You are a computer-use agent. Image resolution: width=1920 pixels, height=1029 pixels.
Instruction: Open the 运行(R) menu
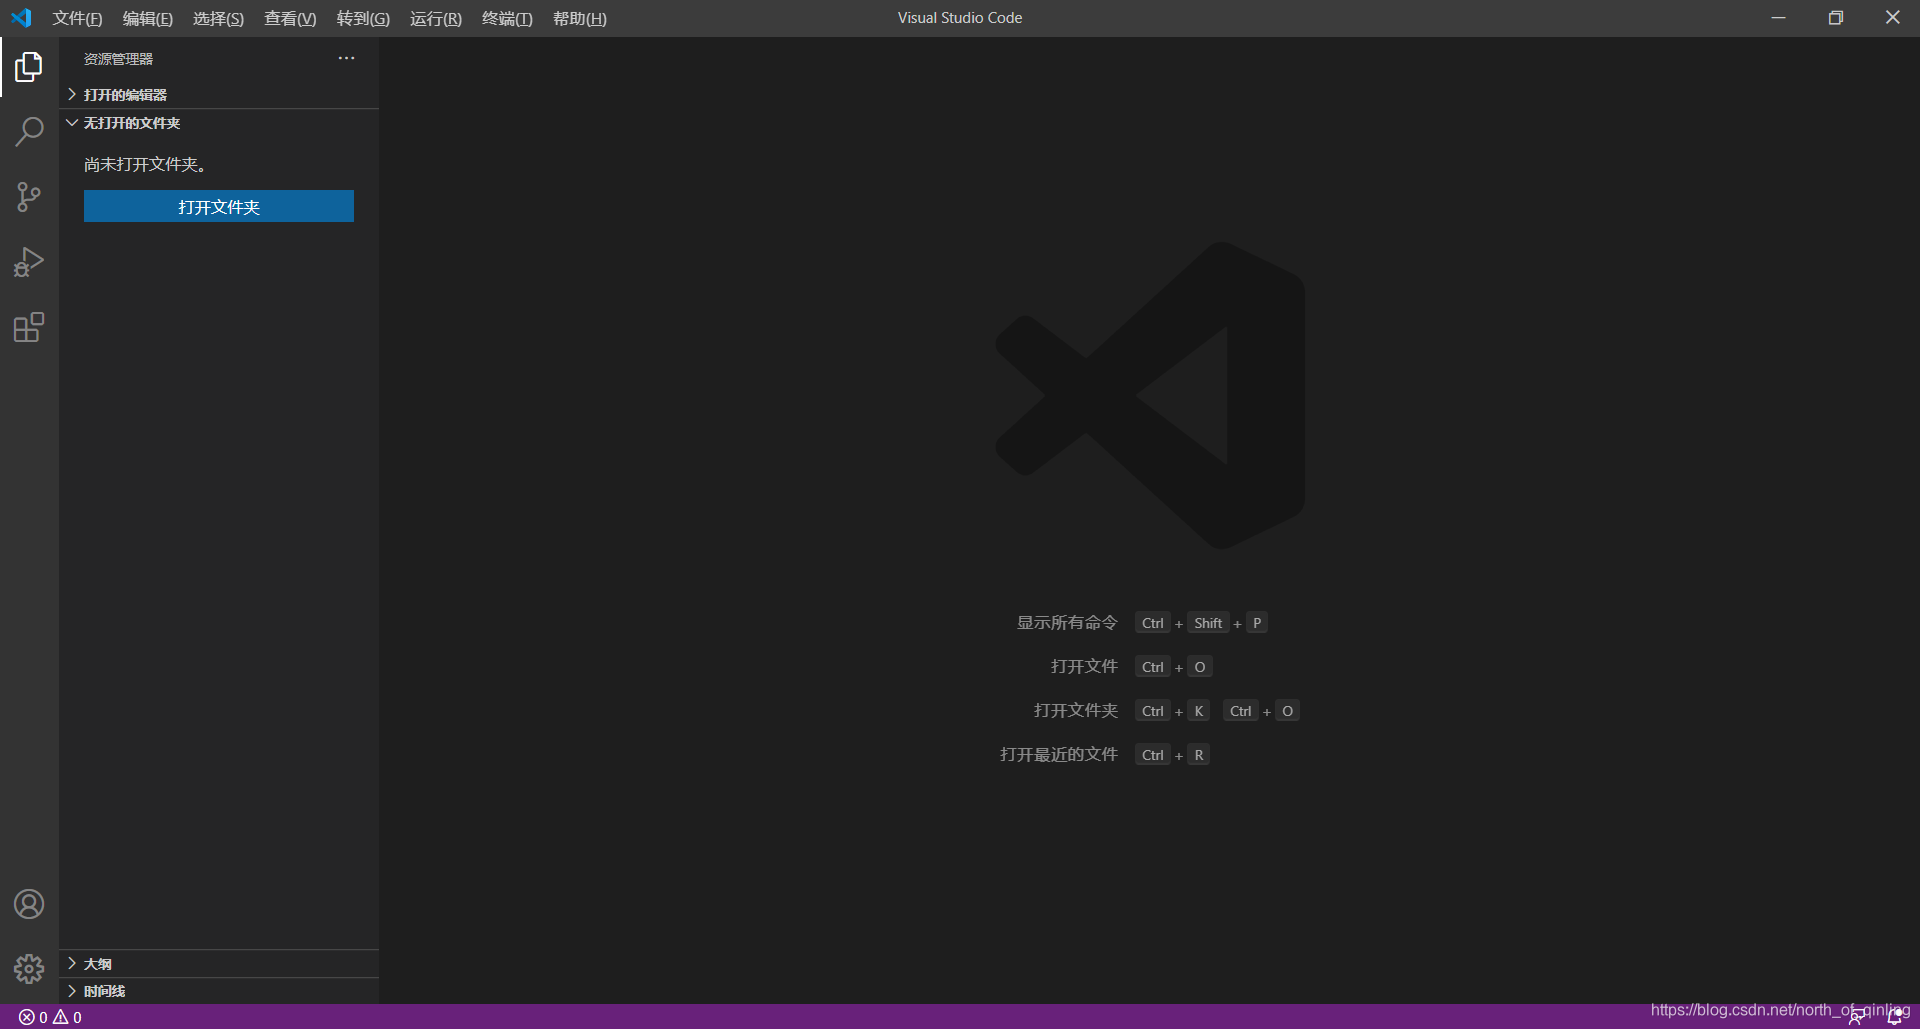tap(436, 18)
